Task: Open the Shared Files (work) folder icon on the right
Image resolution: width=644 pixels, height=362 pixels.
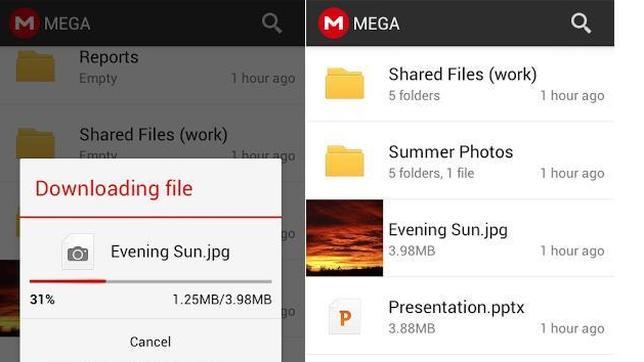Action: pos(345,84)
